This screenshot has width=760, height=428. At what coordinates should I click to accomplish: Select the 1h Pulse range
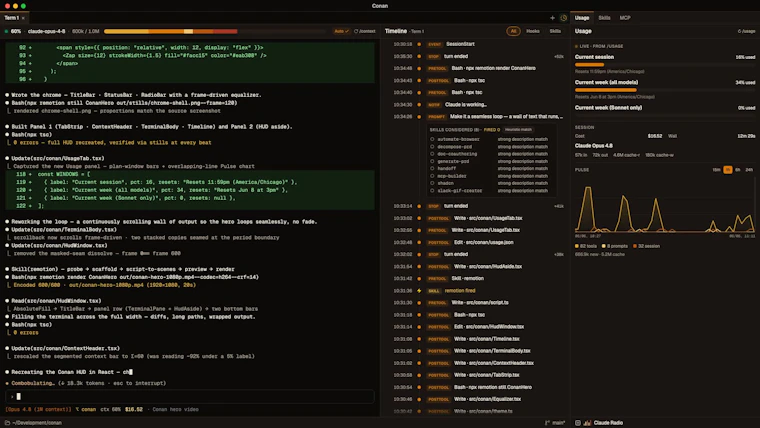click(728, 170)
